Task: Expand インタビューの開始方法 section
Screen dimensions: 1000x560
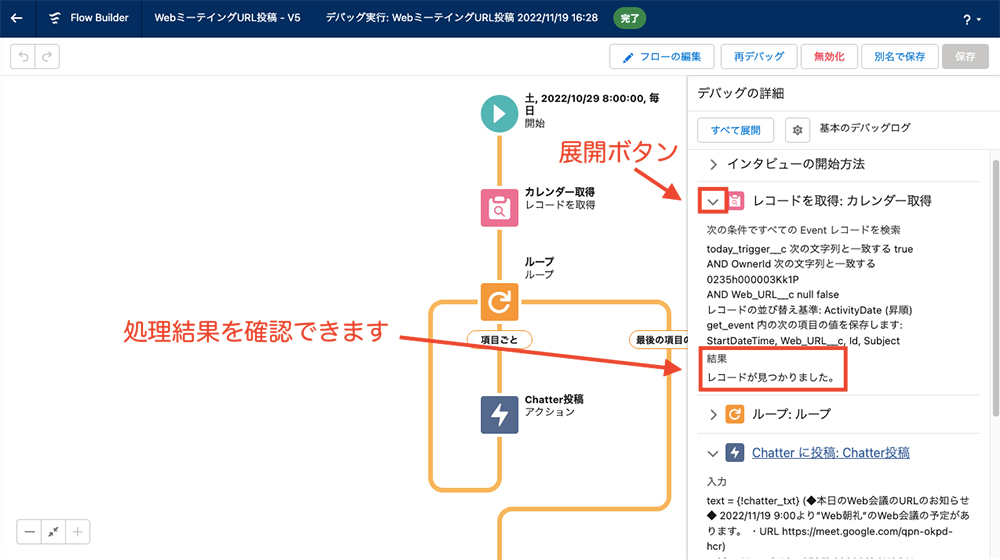Action: pos(713,165)
